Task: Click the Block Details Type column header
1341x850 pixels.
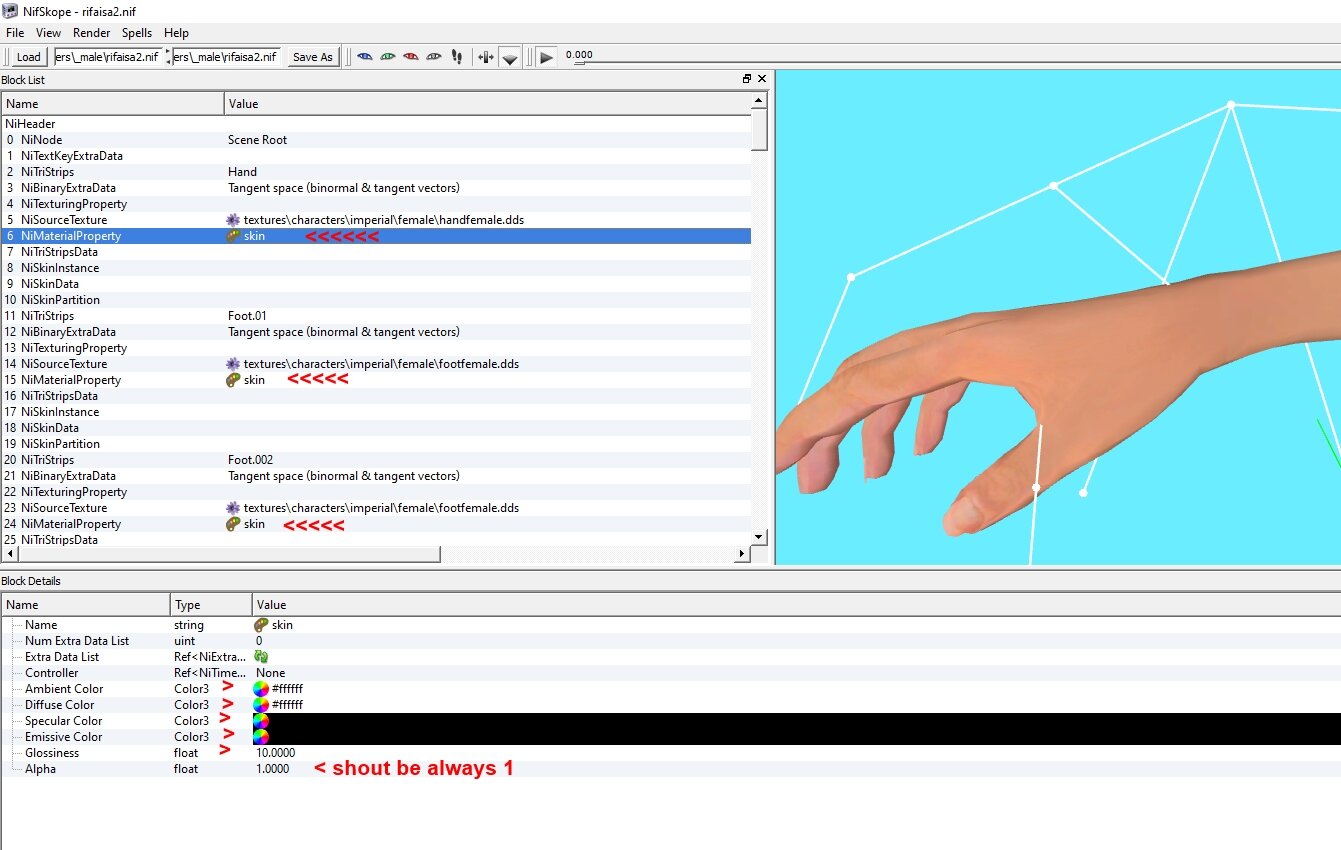Action: 211,605
